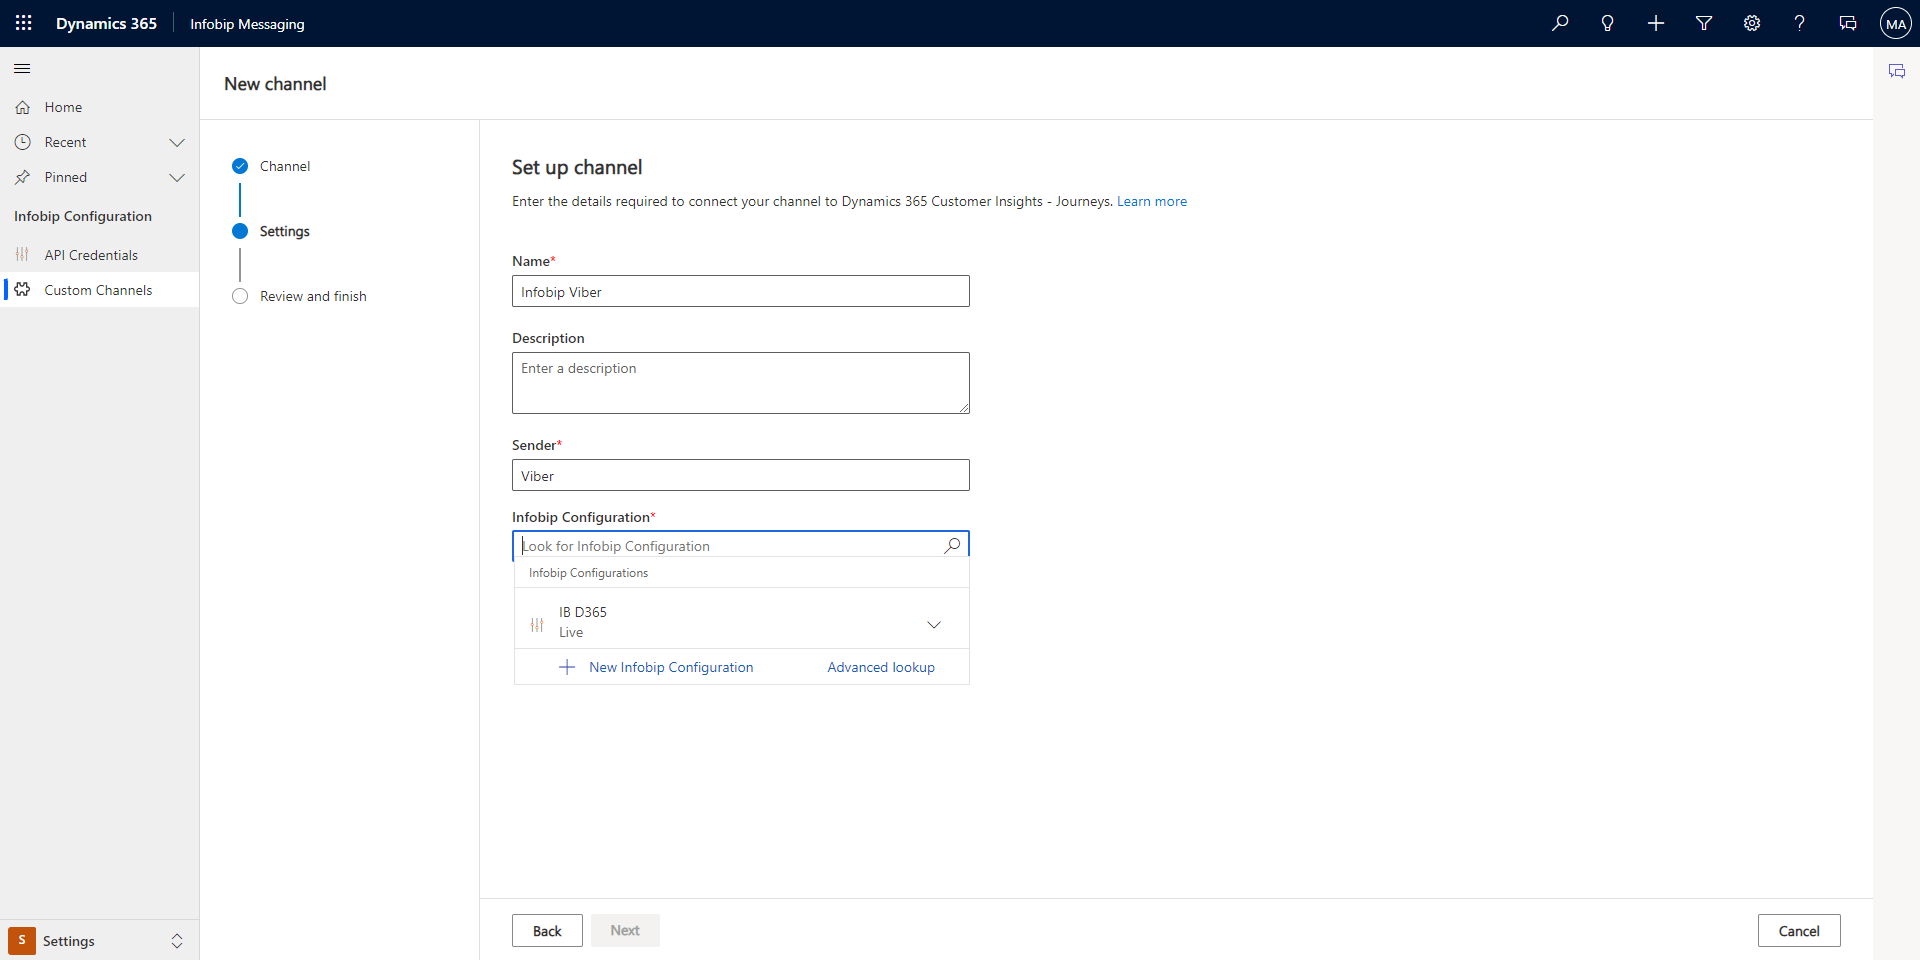
Task: Click the Cancel button
Action: (x=1799, y=930)
